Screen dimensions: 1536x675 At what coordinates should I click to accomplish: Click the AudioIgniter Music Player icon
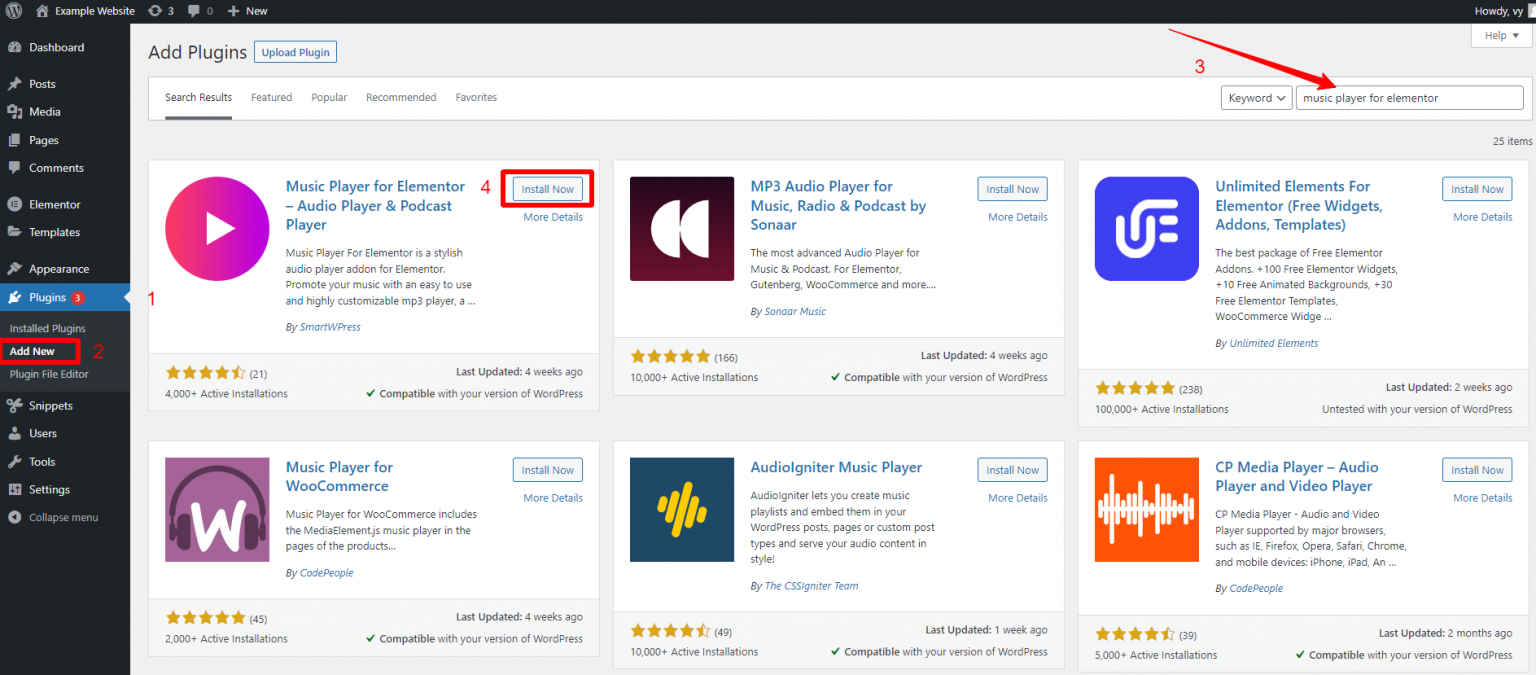coord(682,510)
